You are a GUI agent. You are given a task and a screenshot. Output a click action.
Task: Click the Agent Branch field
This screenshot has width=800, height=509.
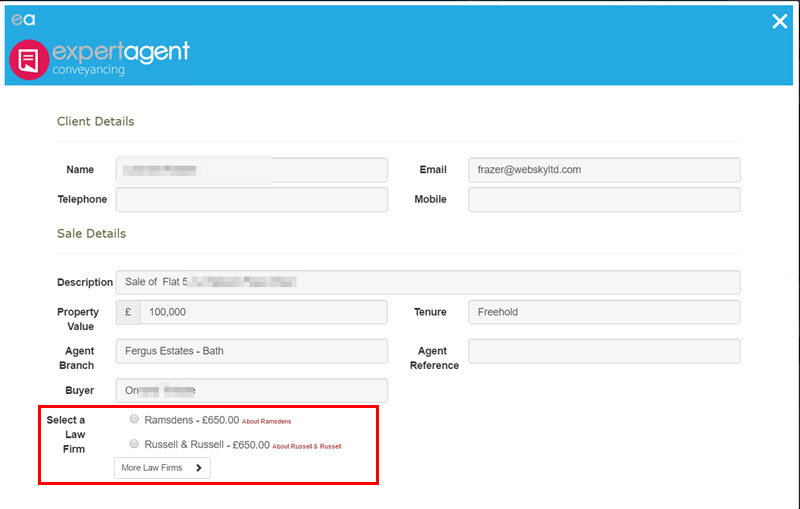click(252, 351)
